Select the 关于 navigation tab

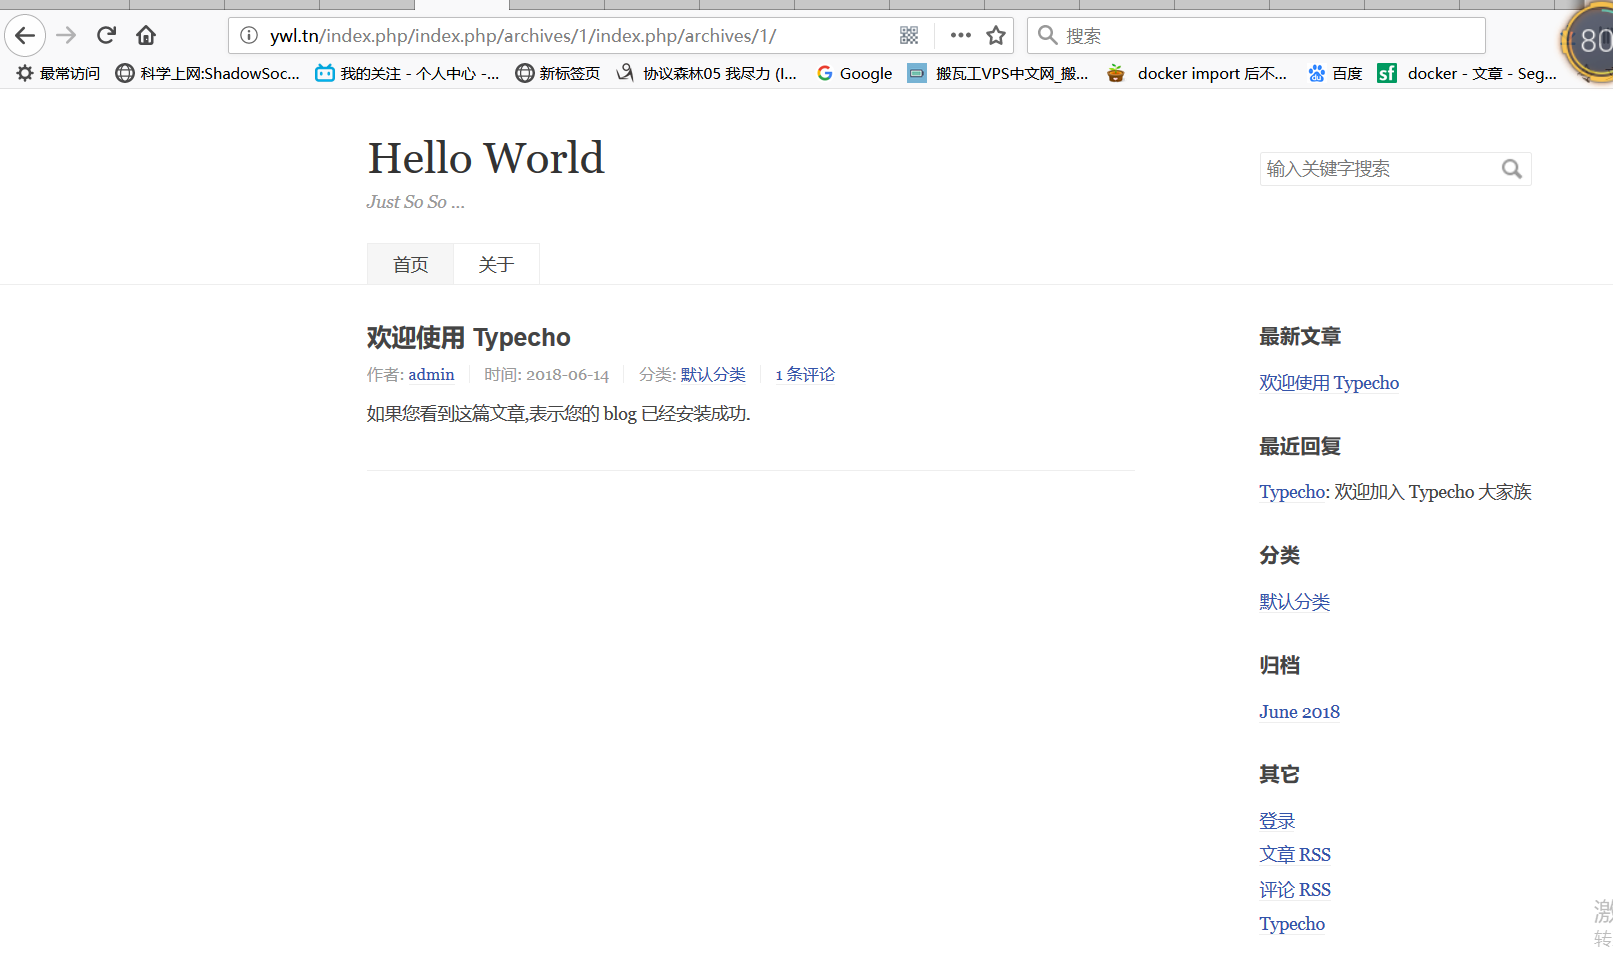(x=496, y=264)
